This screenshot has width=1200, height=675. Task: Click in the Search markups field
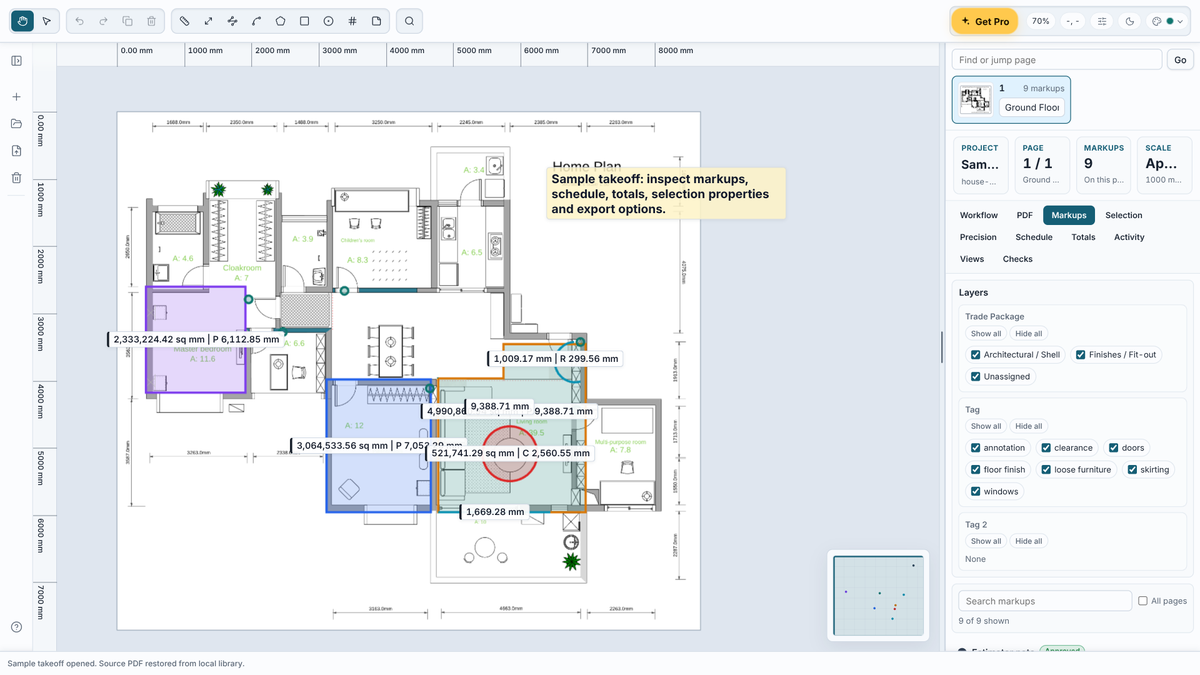click(1045, 601)
